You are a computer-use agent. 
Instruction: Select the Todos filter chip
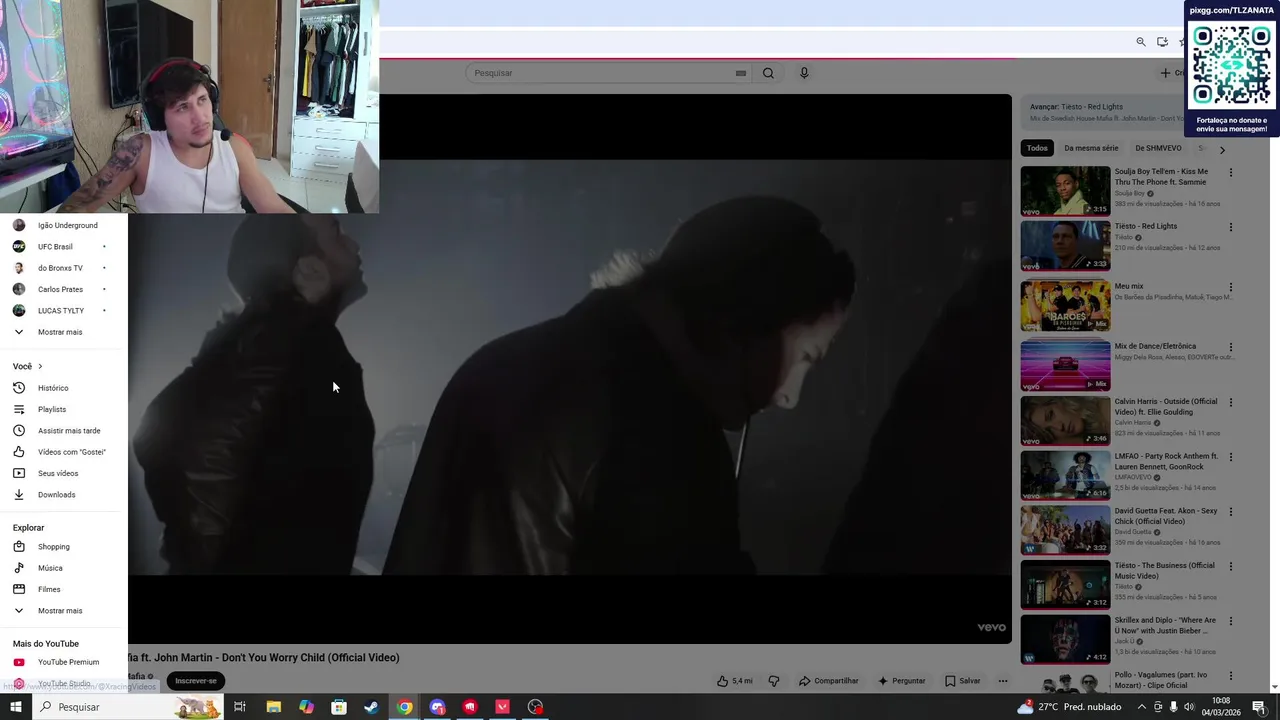click(x=1037, y=148)
